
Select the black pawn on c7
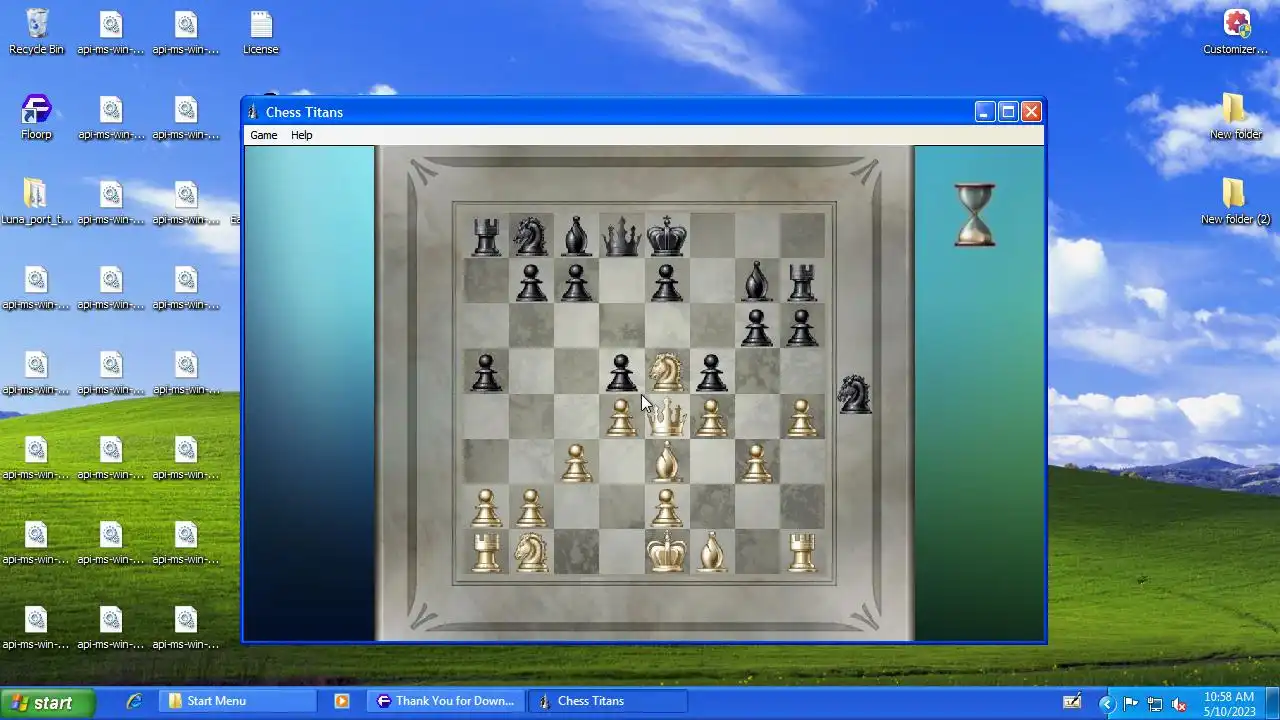click(576, 283)
